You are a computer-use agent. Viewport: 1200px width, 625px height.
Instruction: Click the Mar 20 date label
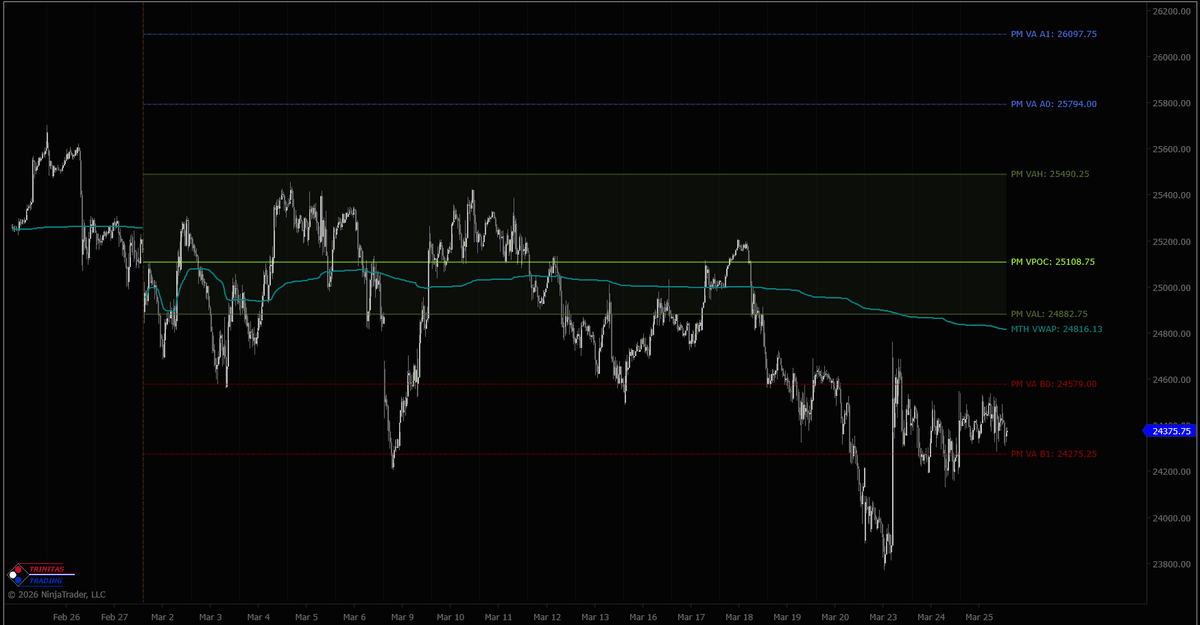click(x=835, y=618)
